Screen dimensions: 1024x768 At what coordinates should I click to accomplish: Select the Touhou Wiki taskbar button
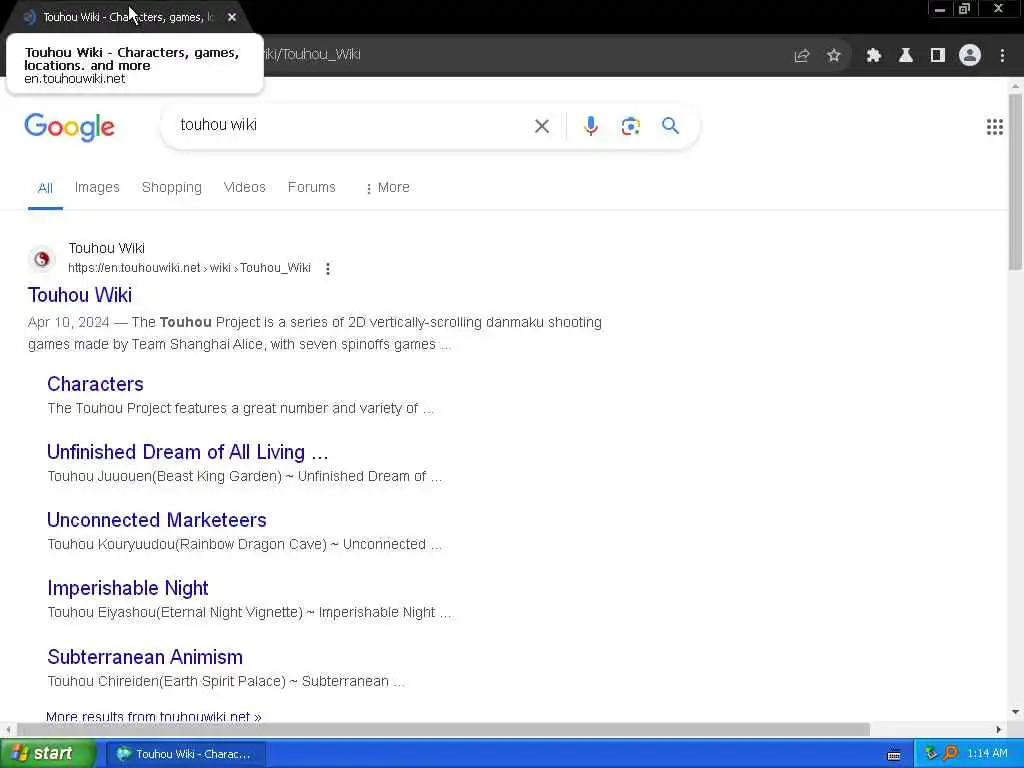[185, 754]
